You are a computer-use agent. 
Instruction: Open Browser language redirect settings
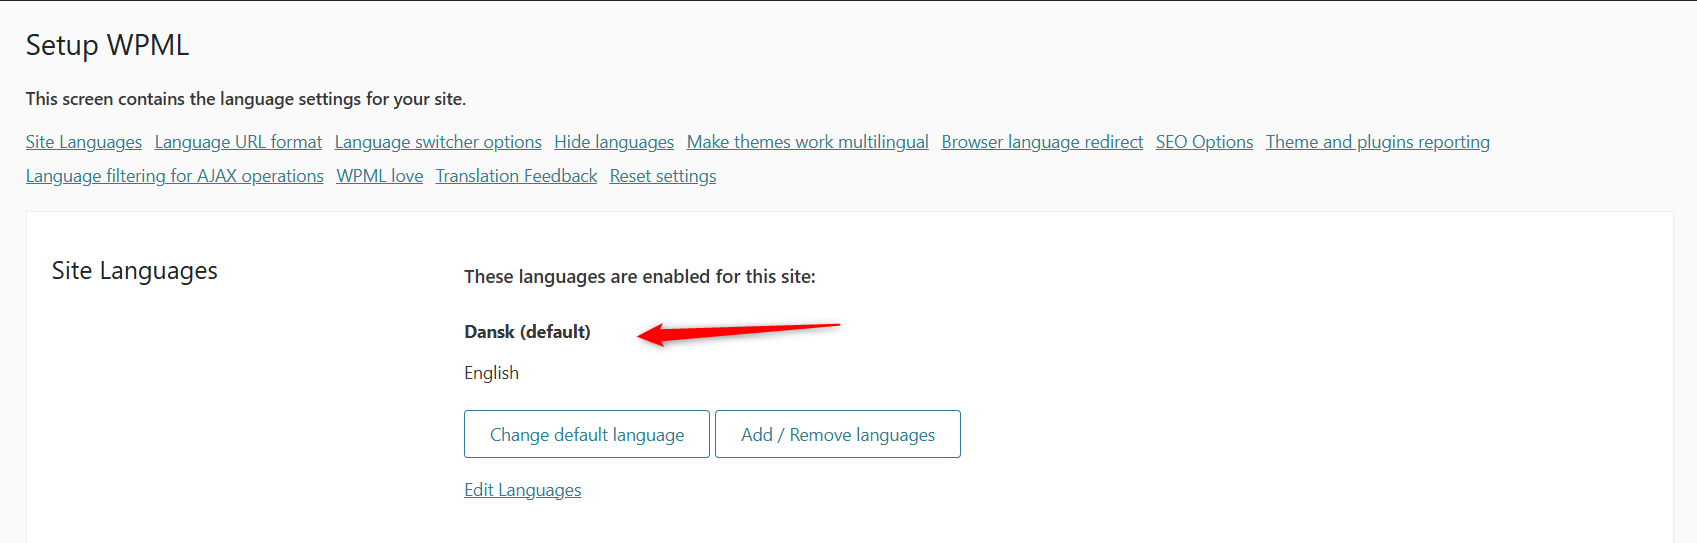pos(1042,142)
